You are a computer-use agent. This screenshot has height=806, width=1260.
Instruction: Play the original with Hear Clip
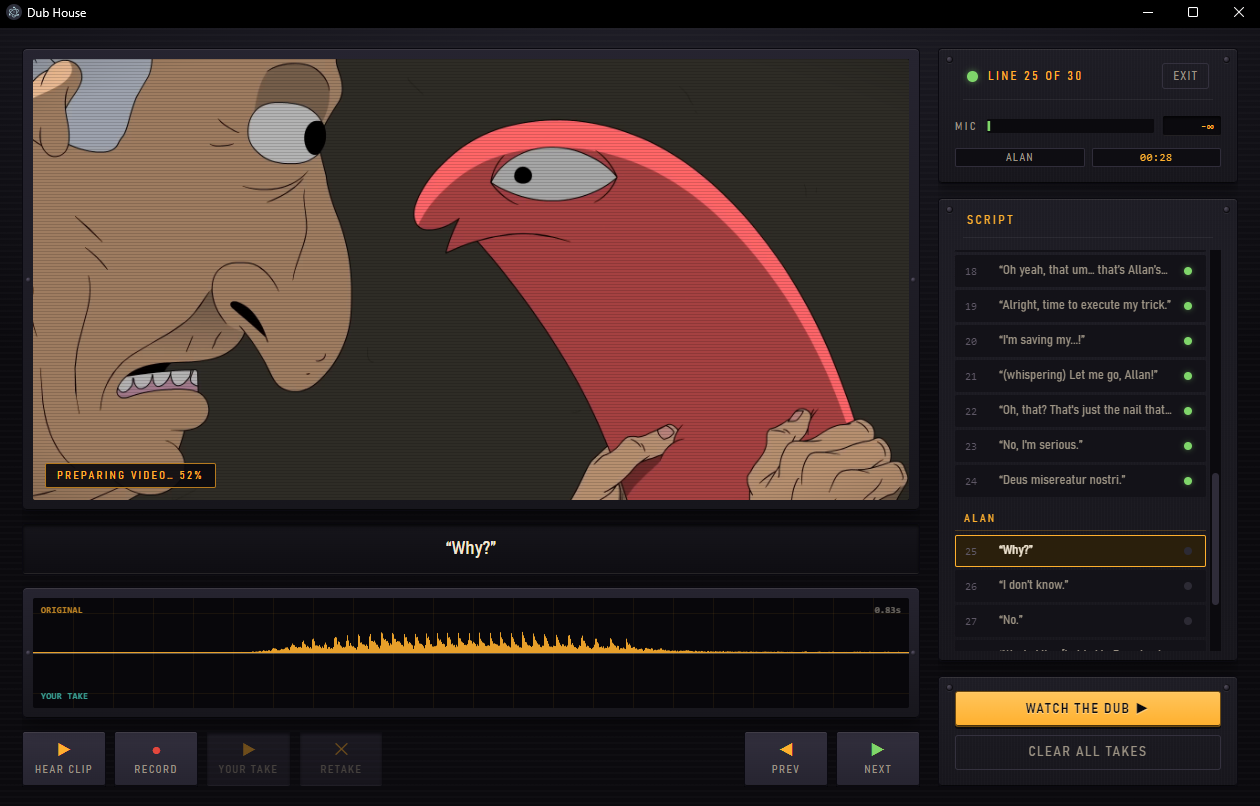[x=64, y=758]
